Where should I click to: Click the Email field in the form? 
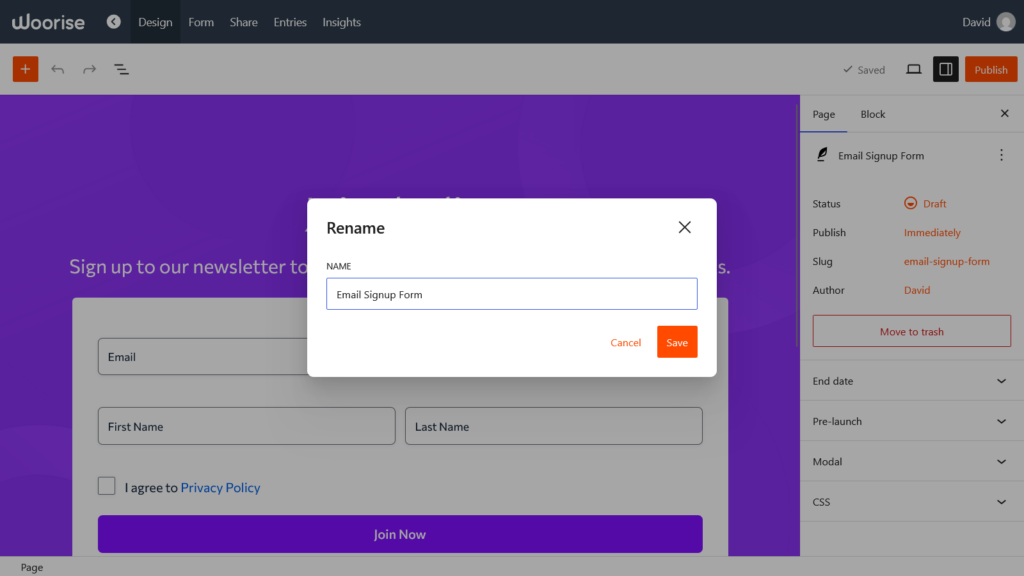pos(202,357)
